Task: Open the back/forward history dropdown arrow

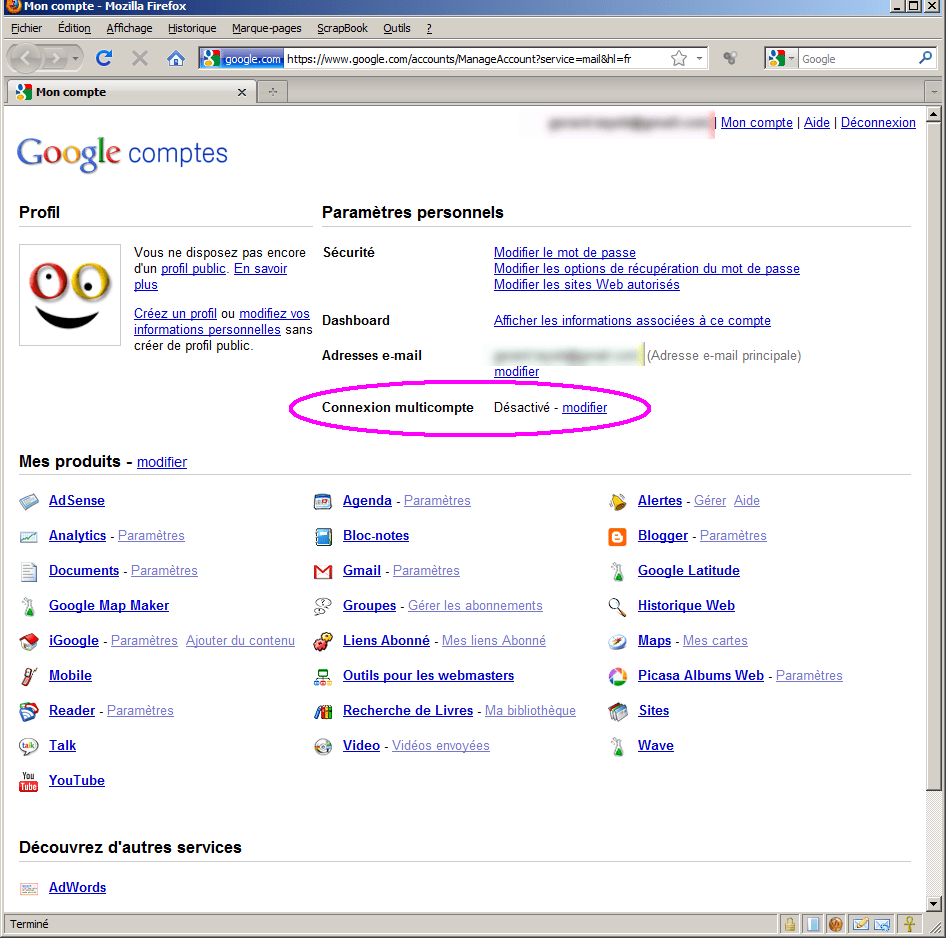Action: (x=75, y=59)
